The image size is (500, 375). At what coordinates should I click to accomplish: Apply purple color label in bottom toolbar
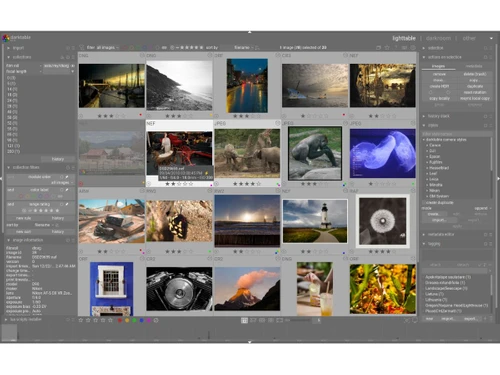(x=149, y=320)
